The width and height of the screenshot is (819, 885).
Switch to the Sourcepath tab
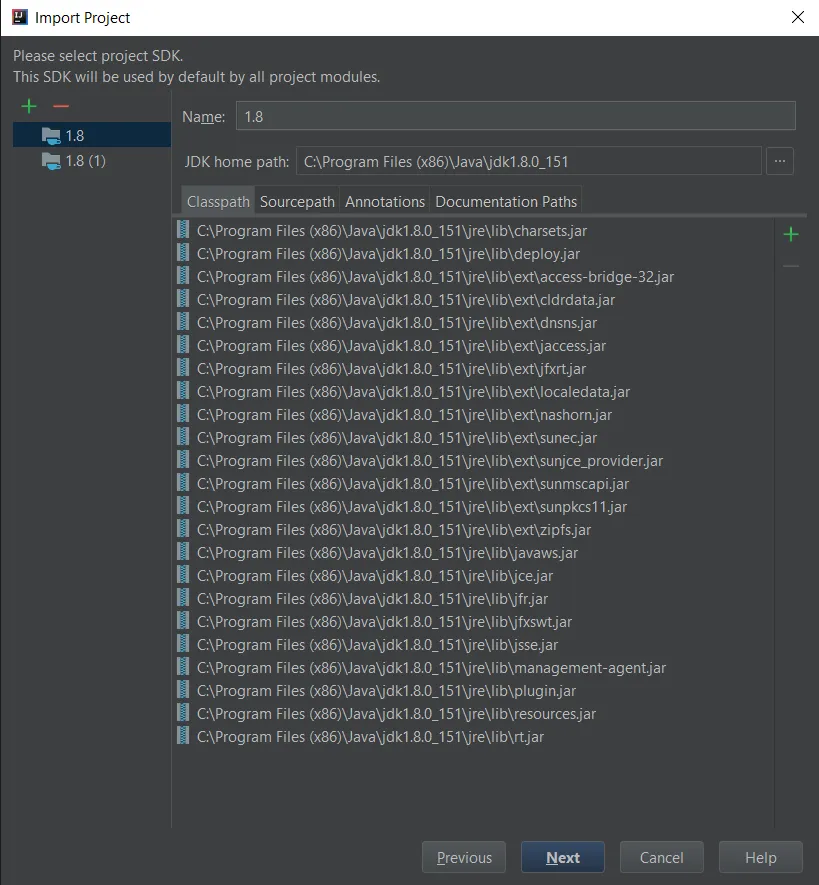[297, 201]
